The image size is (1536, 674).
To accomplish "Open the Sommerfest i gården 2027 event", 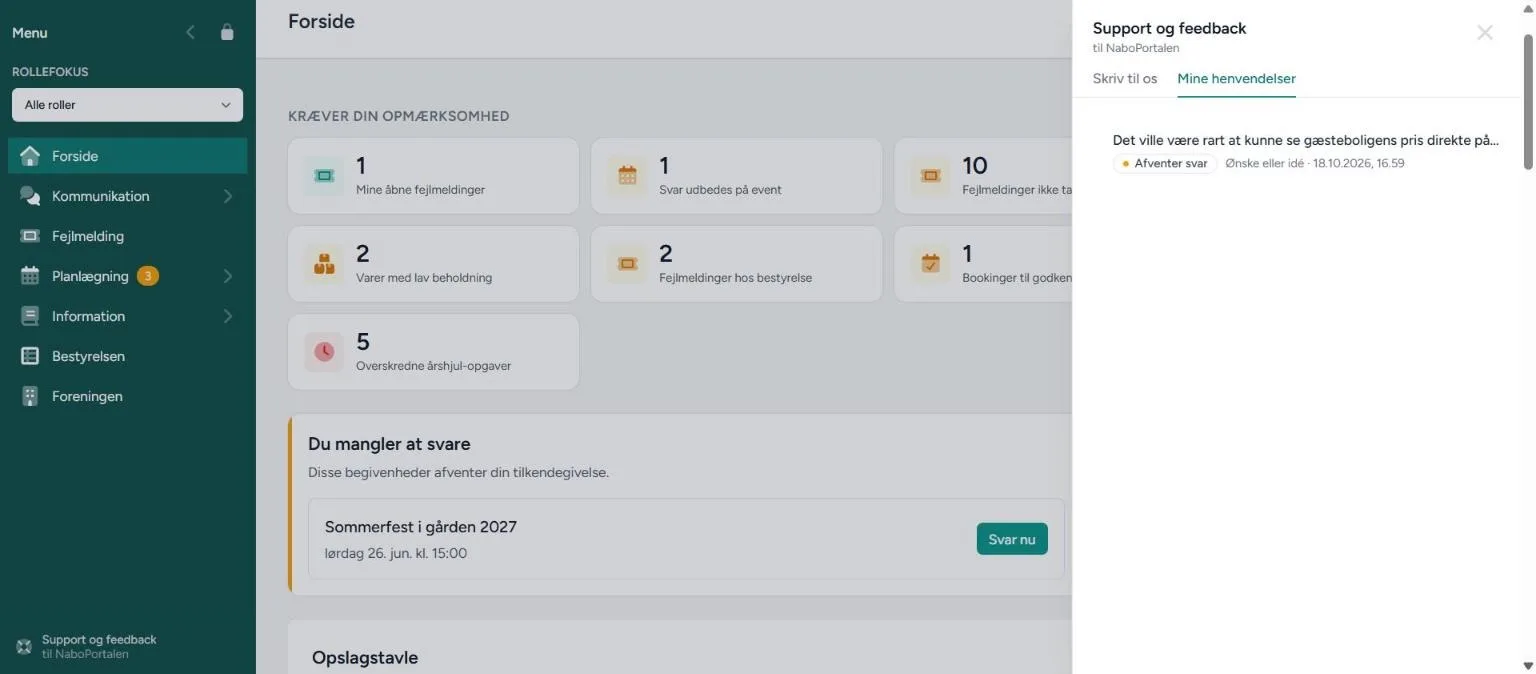I will click(x=421, y=527).
